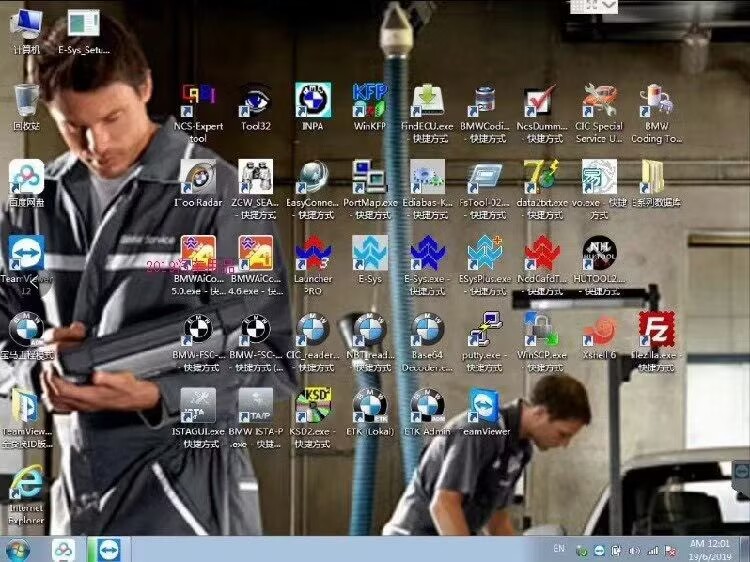Launch the NCS-Expert tool icon
The image size is (750, 562).
(198, 101)
